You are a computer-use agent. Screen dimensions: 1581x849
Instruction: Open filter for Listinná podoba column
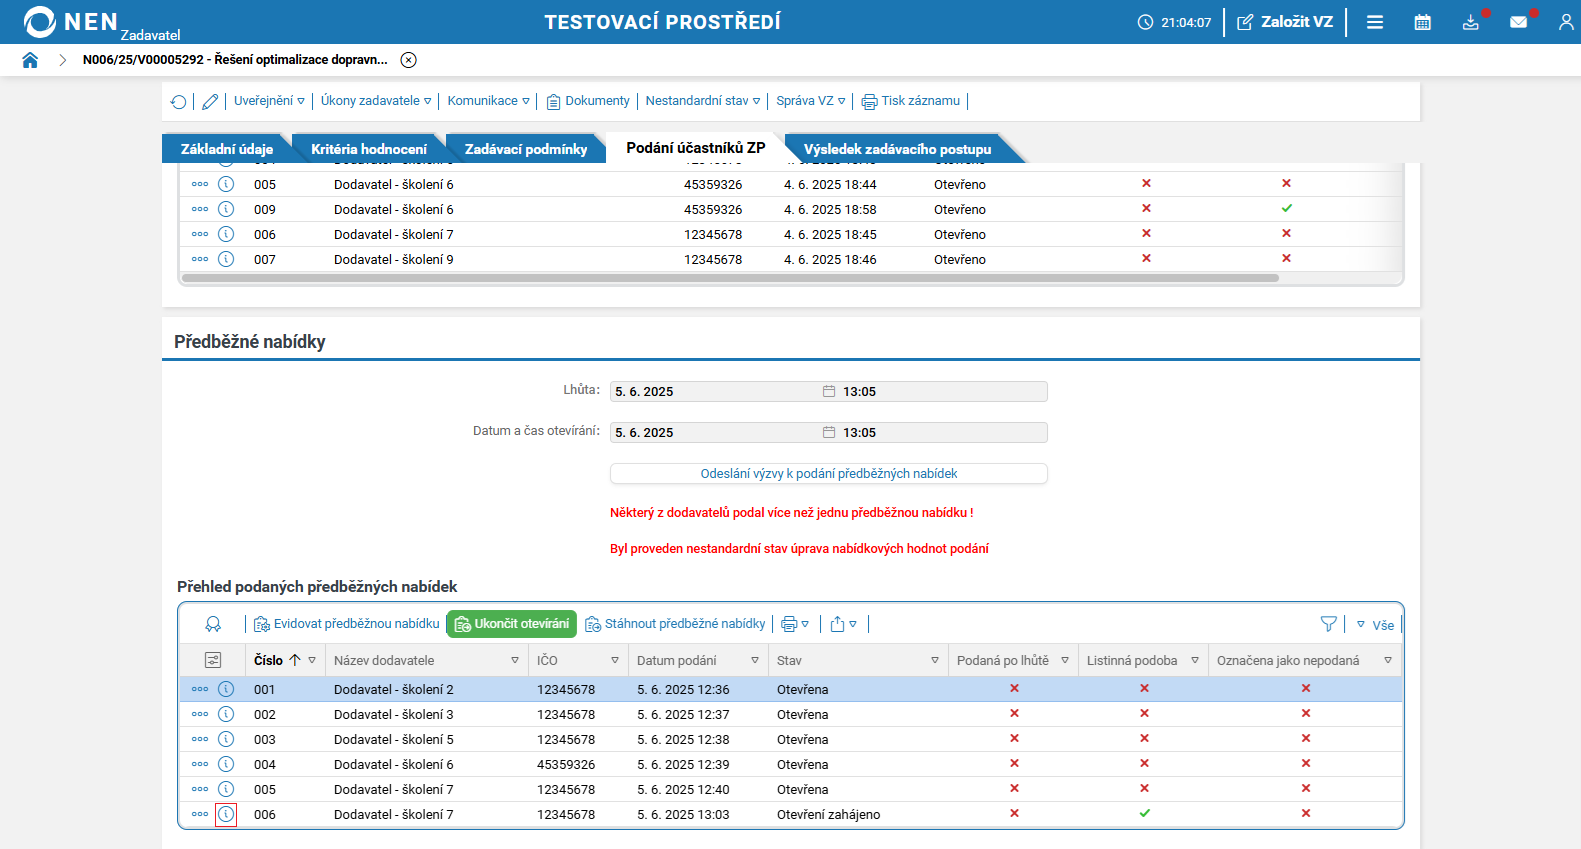[1195, 660]
